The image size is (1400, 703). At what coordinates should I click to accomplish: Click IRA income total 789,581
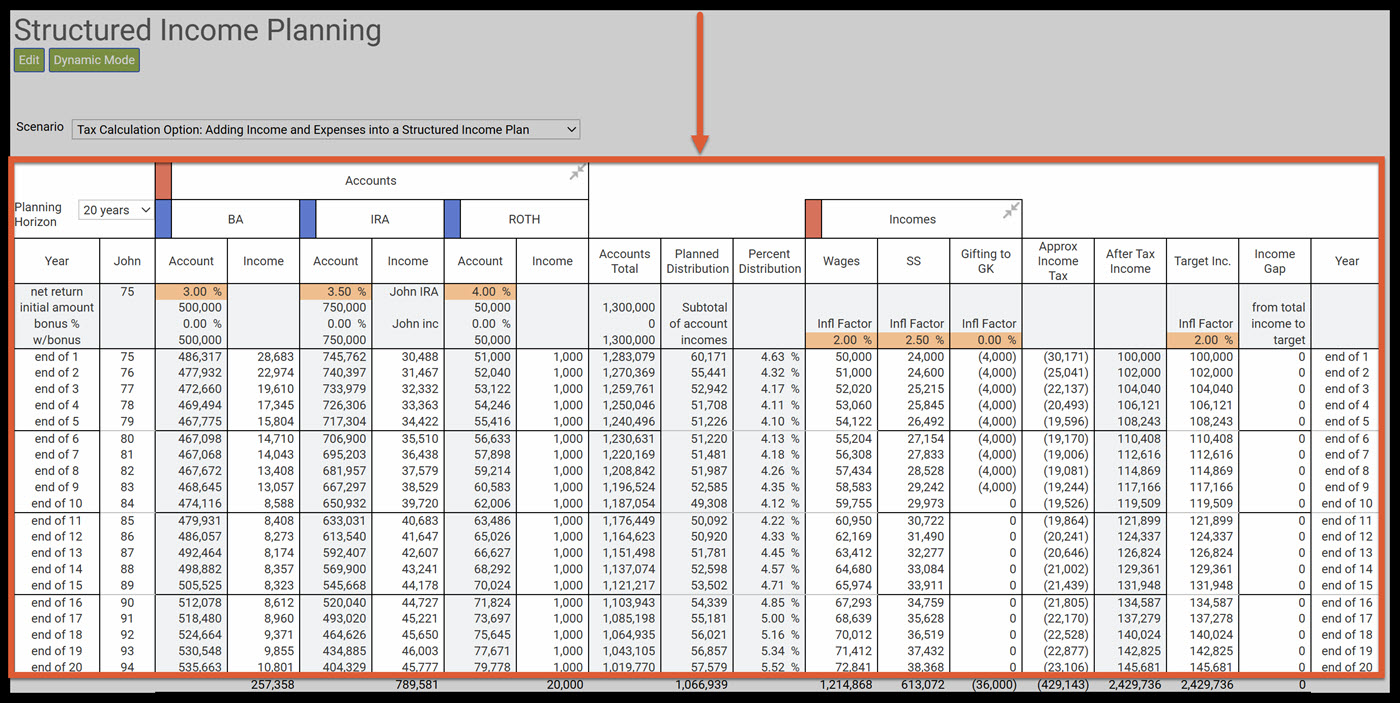pos(417,685)
